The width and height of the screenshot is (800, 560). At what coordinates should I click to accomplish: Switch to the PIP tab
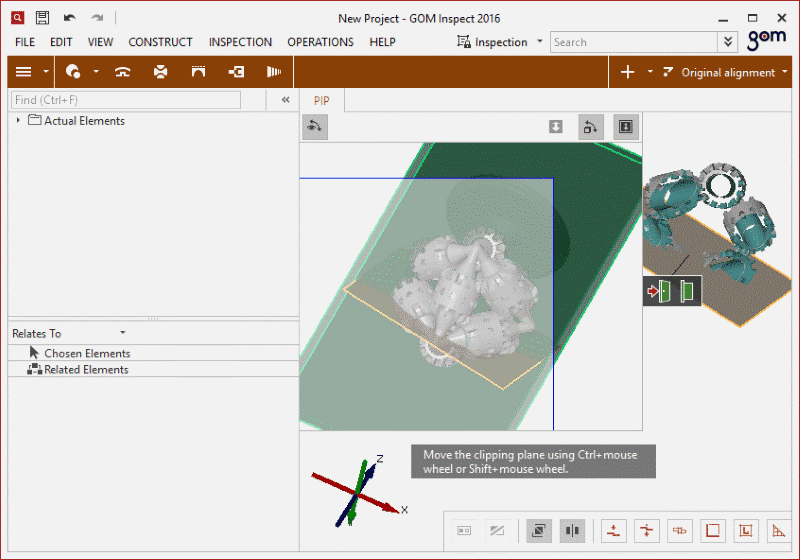click(x=321, y=101)
